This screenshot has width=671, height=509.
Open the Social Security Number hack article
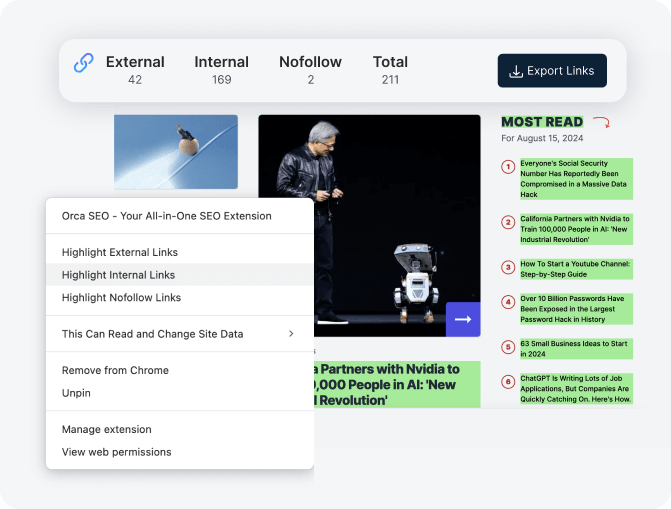[x=576, y=179]
